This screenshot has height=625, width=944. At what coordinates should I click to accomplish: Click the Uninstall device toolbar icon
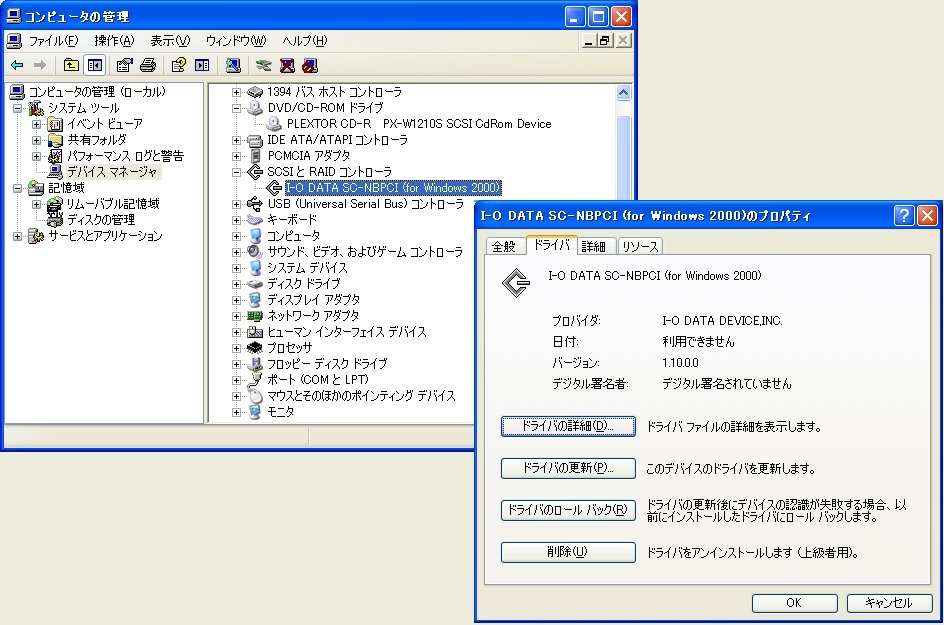(287, 64)
